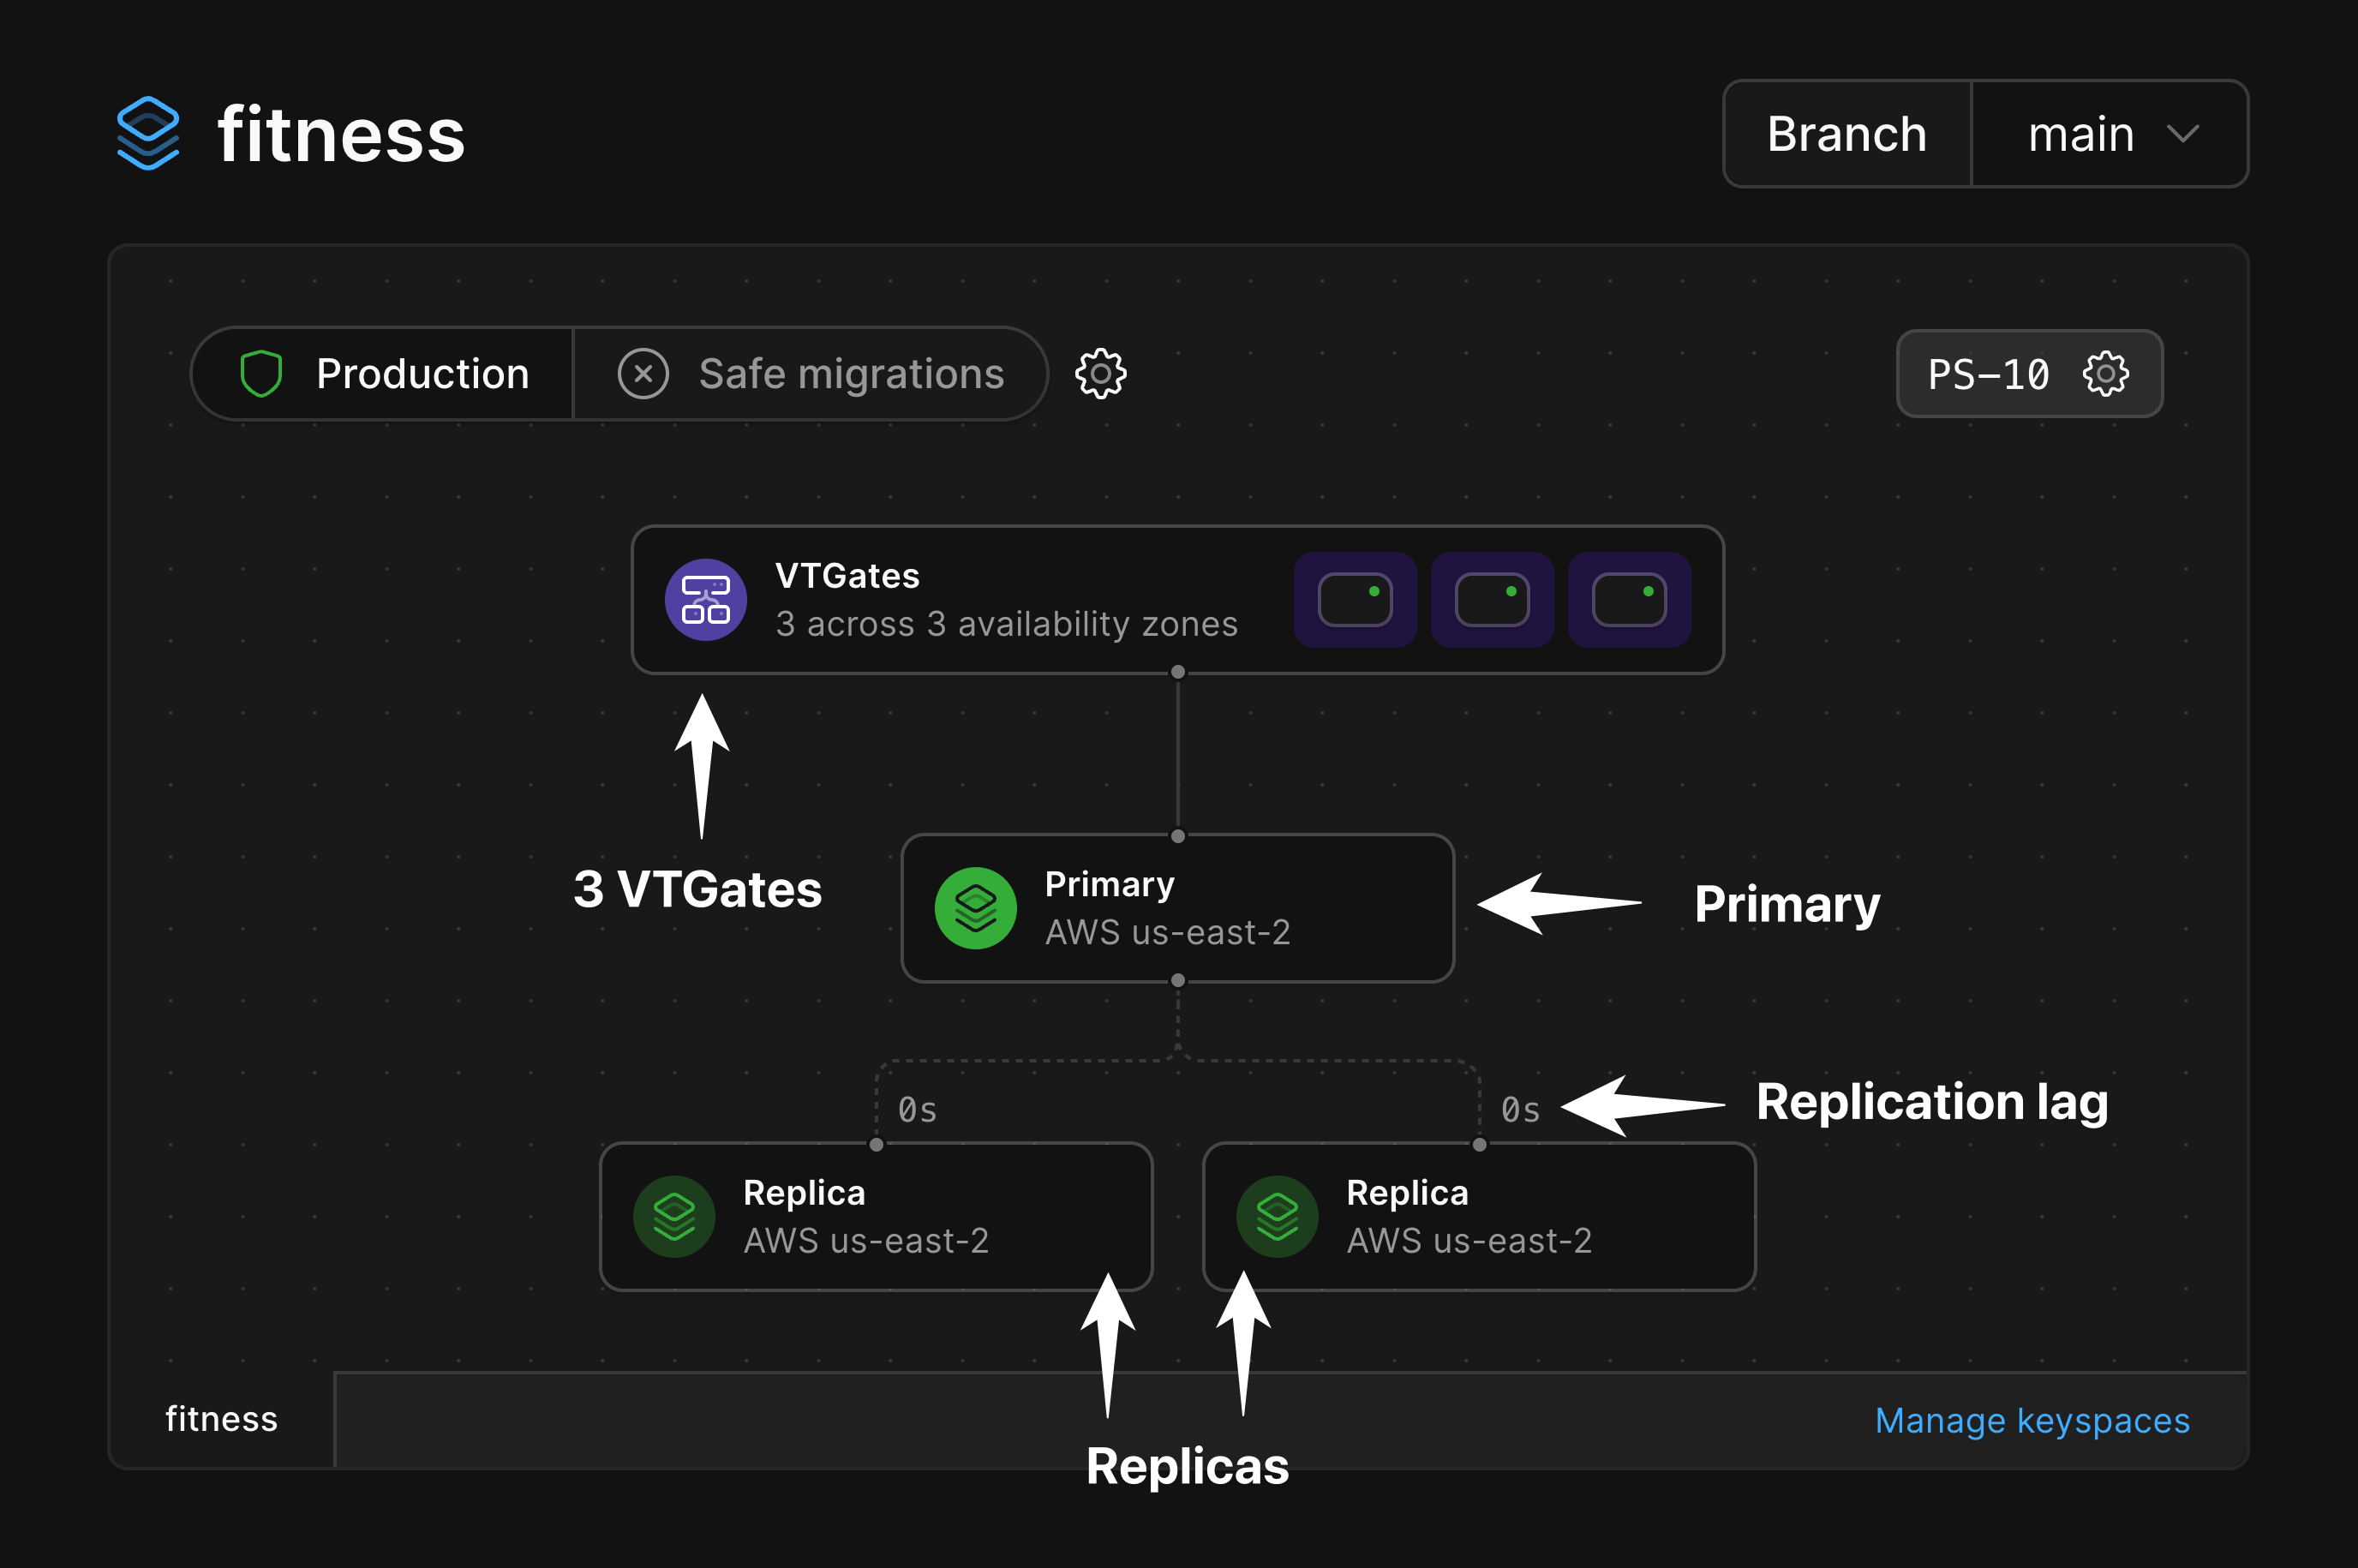Click the right Replica database icon

click(x=1279, y=1216)
